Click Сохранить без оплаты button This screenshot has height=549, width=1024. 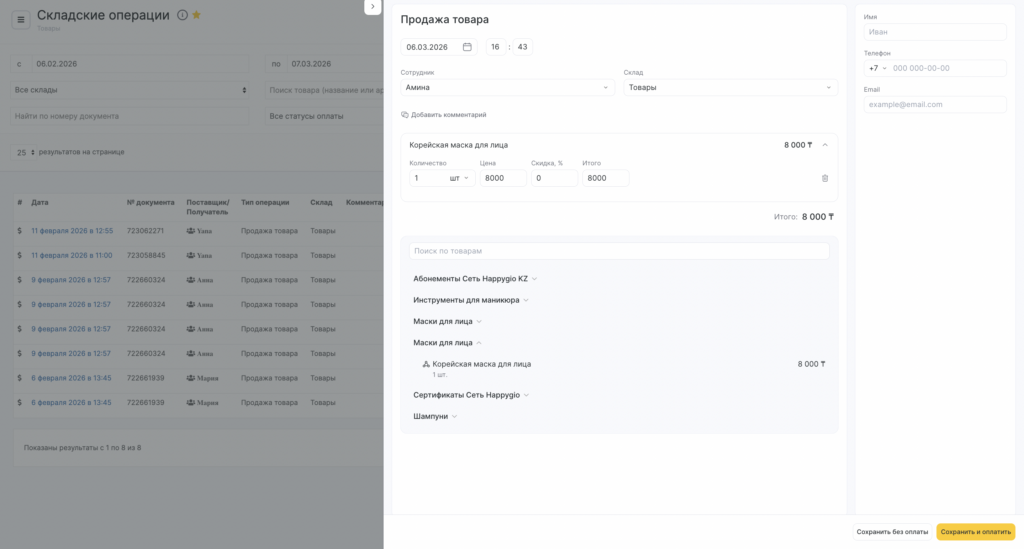(x=892, y=532)
